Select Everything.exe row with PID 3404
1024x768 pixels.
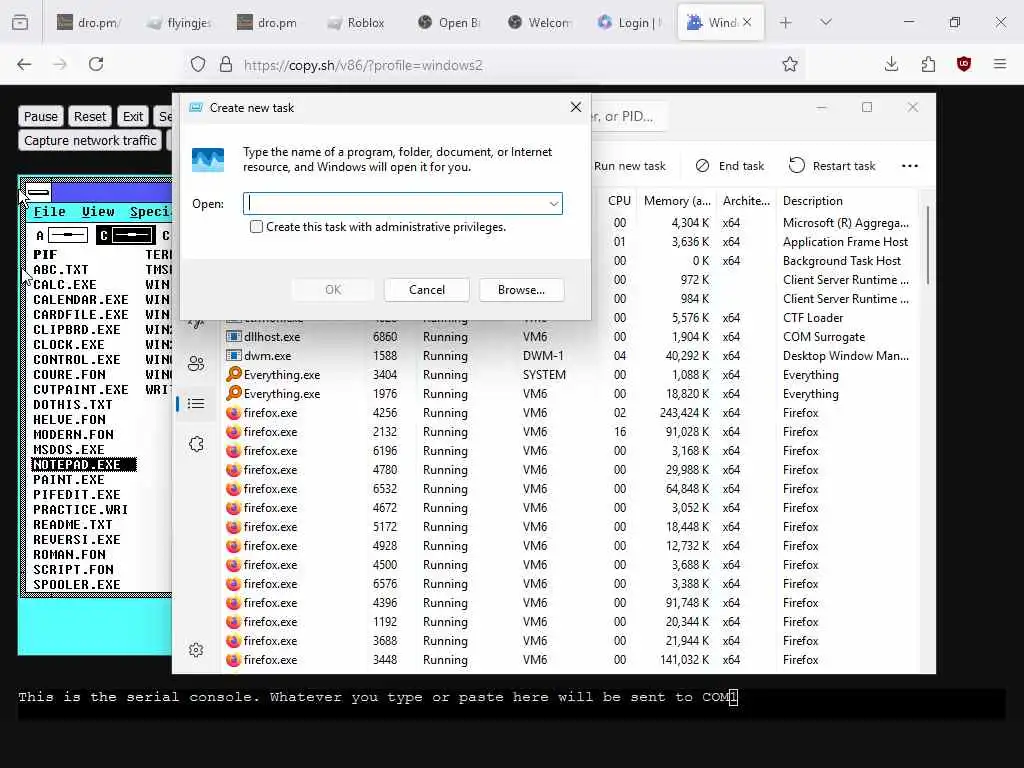(568, 375)
